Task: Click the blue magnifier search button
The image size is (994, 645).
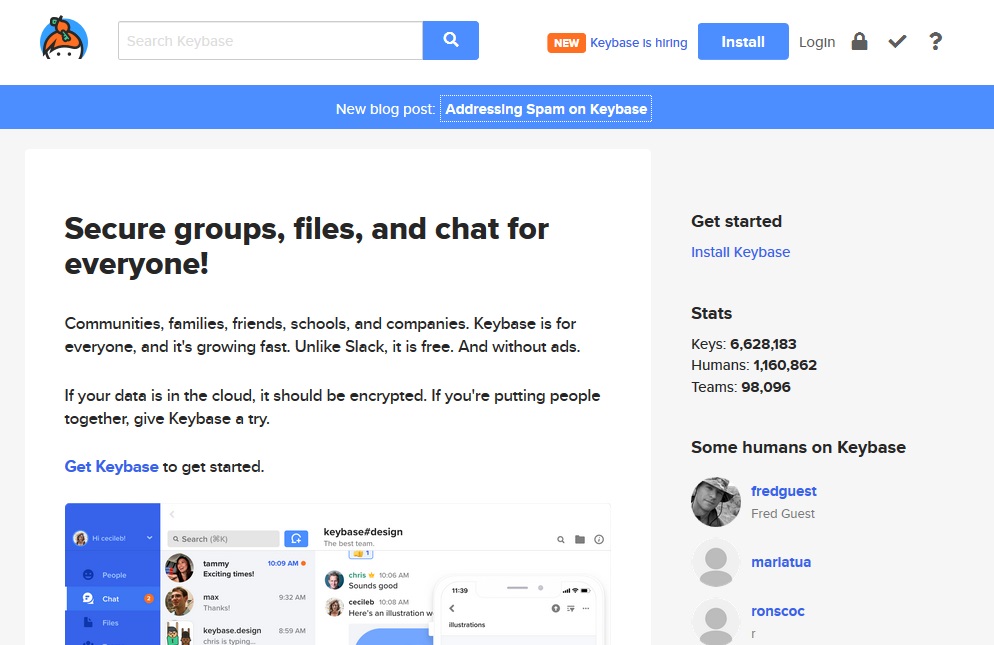Action: (451, 41)
